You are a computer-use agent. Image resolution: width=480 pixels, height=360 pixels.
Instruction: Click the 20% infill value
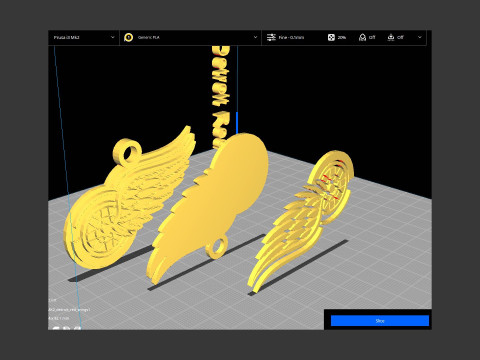point(342,38)
